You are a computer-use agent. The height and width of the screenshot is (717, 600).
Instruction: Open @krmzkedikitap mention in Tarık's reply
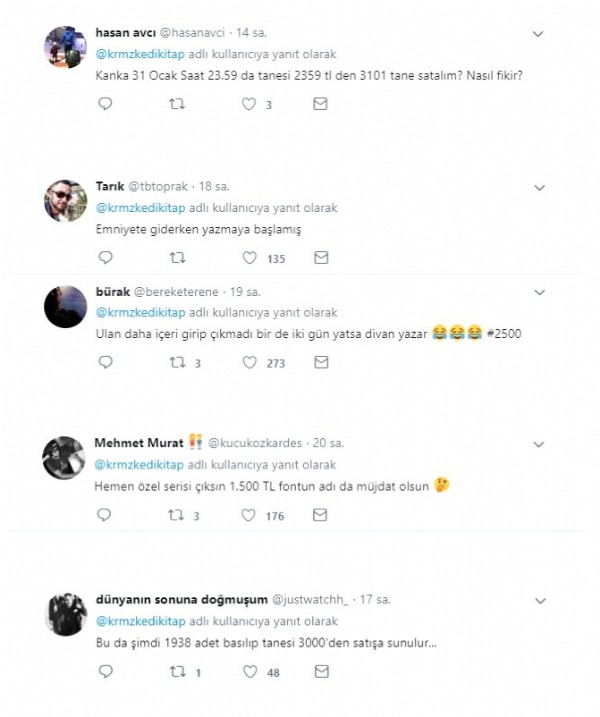pyautogui.click(x=140, y=208)
